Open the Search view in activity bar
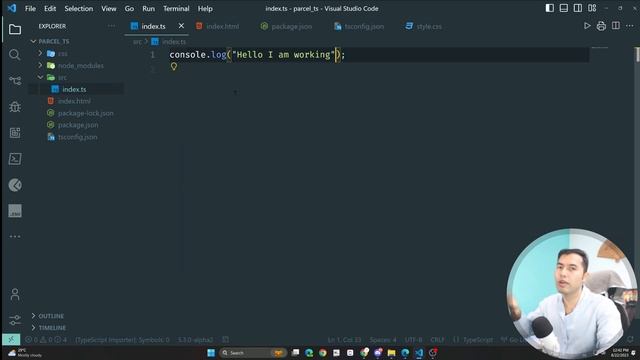 point(15,55)
